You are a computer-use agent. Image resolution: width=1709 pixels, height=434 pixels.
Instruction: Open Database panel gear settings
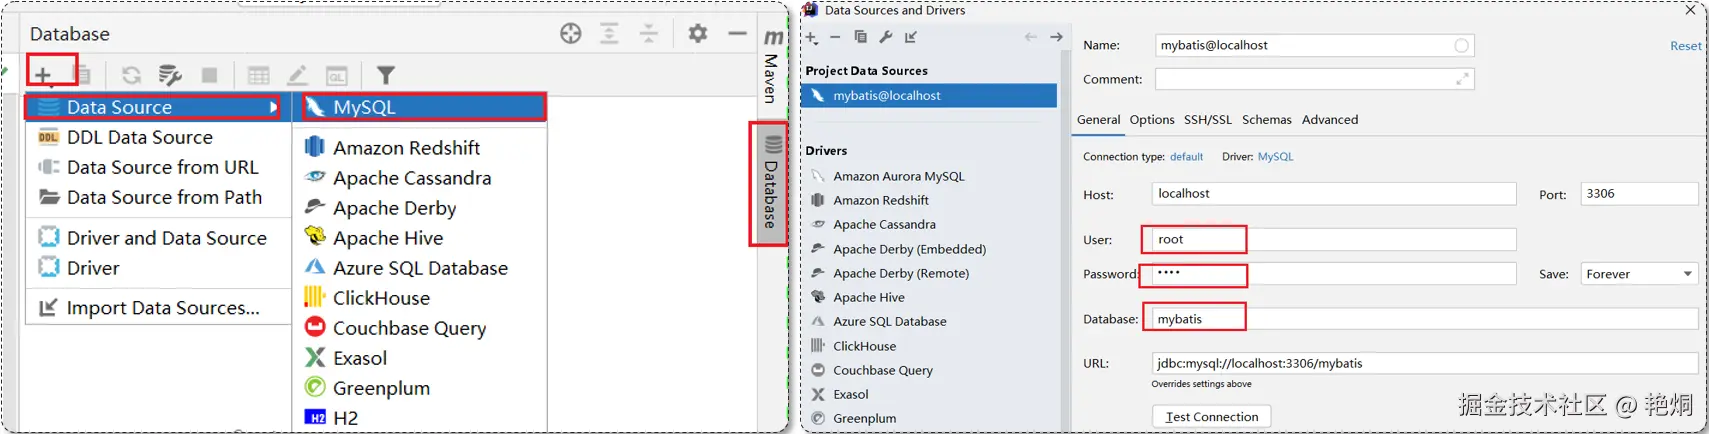[x=698, y=33]
